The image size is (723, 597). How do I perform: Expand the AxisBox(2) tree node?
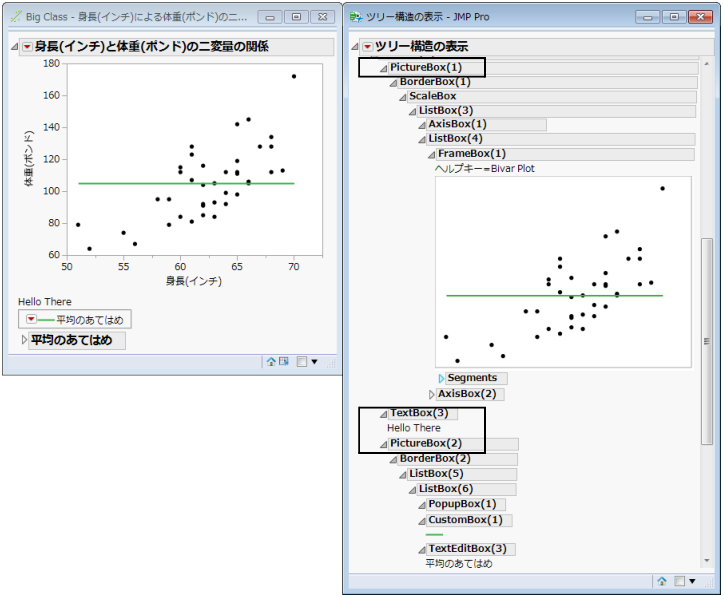(432, 395)
